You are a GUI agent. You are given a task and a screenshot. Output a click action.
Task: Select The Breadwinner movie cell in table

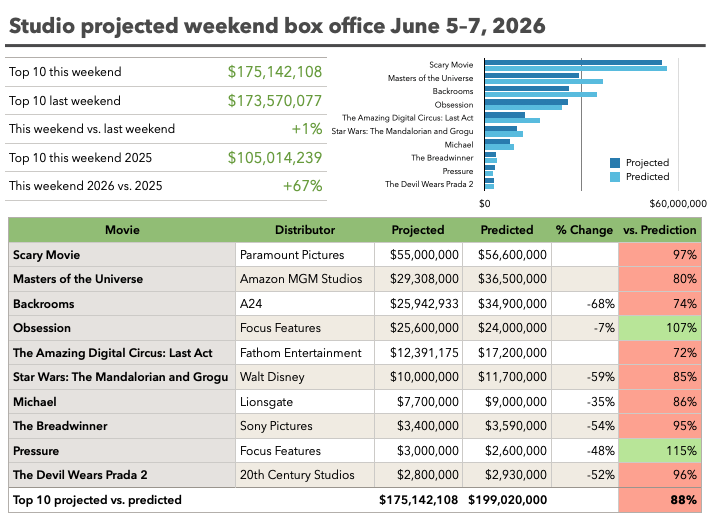(x=122, y=426)
